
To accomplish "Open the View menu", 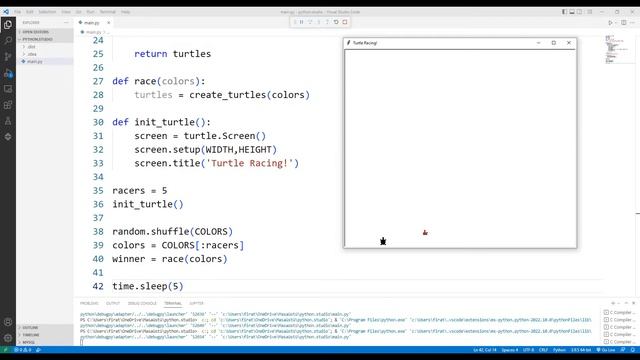I will (66, 12).
